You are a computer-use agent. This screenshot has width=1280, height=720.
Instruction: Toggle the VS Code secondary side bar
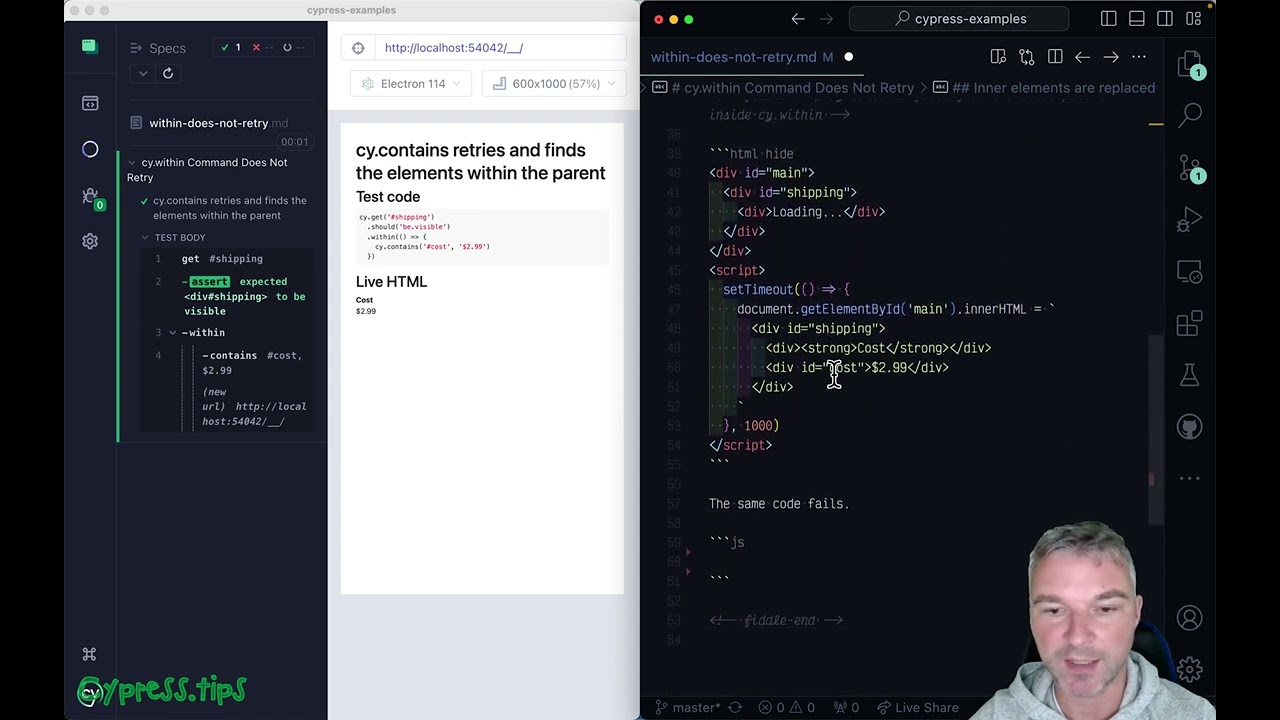pyautogui.click(x=1165, y=19)
